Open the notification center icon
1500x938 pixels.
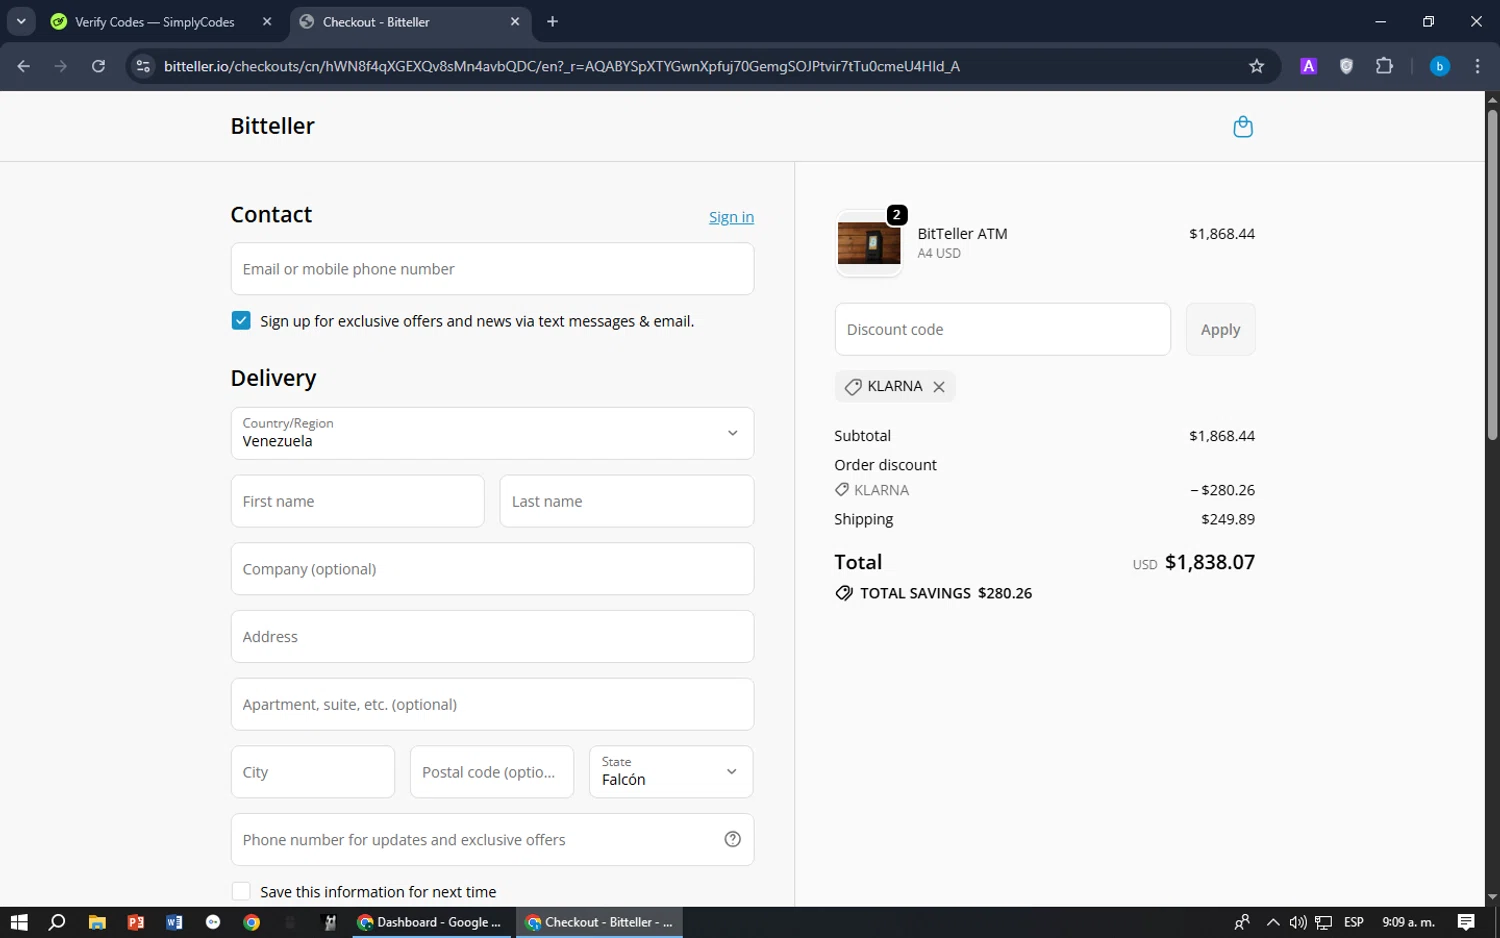click(1466, 922)
